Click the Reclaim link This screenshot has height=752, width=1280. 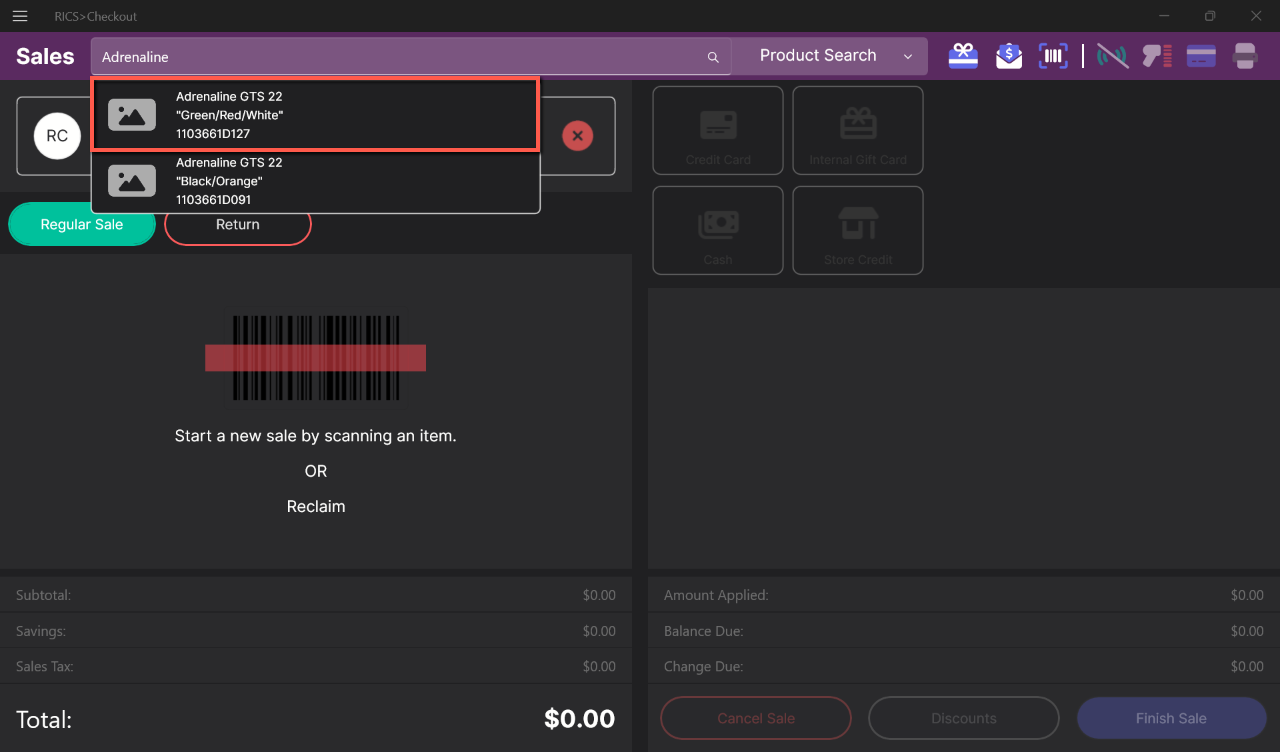click(x=316, y=507)
